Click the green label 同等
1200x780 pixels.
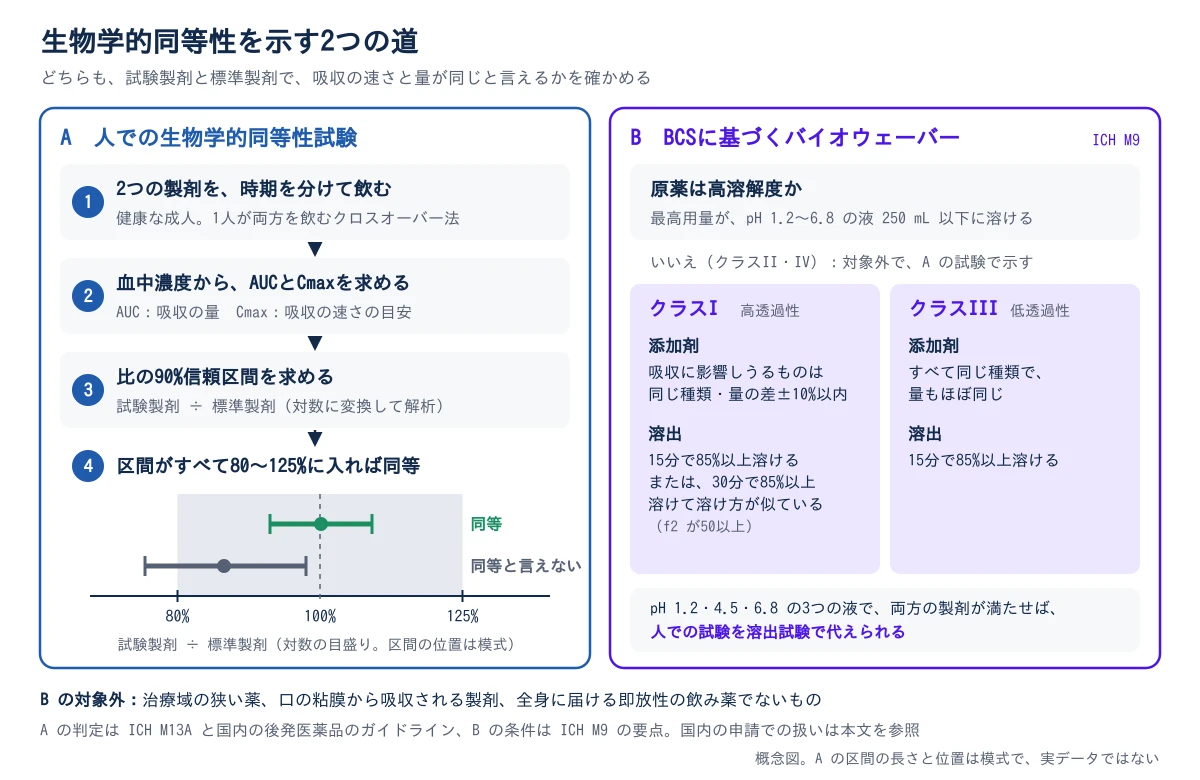[486, 523]
